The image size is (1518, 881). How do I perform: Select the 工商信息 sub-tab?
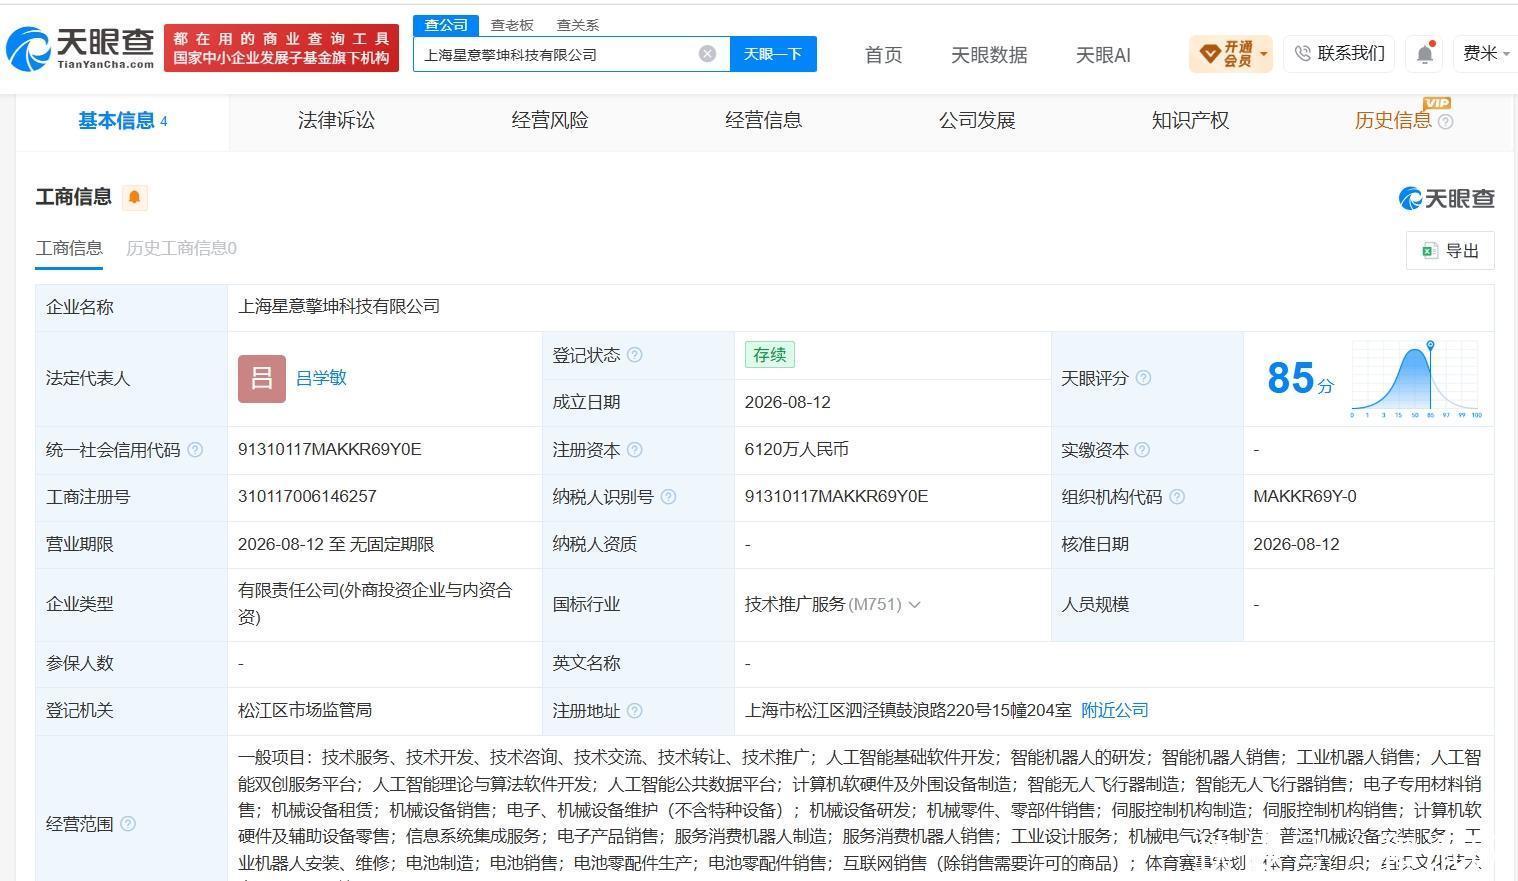click(x=69, y=249)
